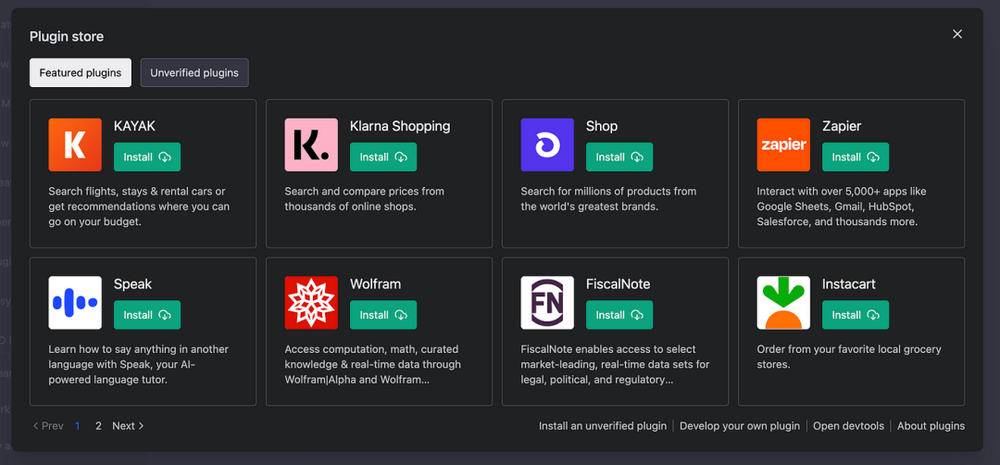
Task: Install the Speak plugin
Action: [147, 315]
